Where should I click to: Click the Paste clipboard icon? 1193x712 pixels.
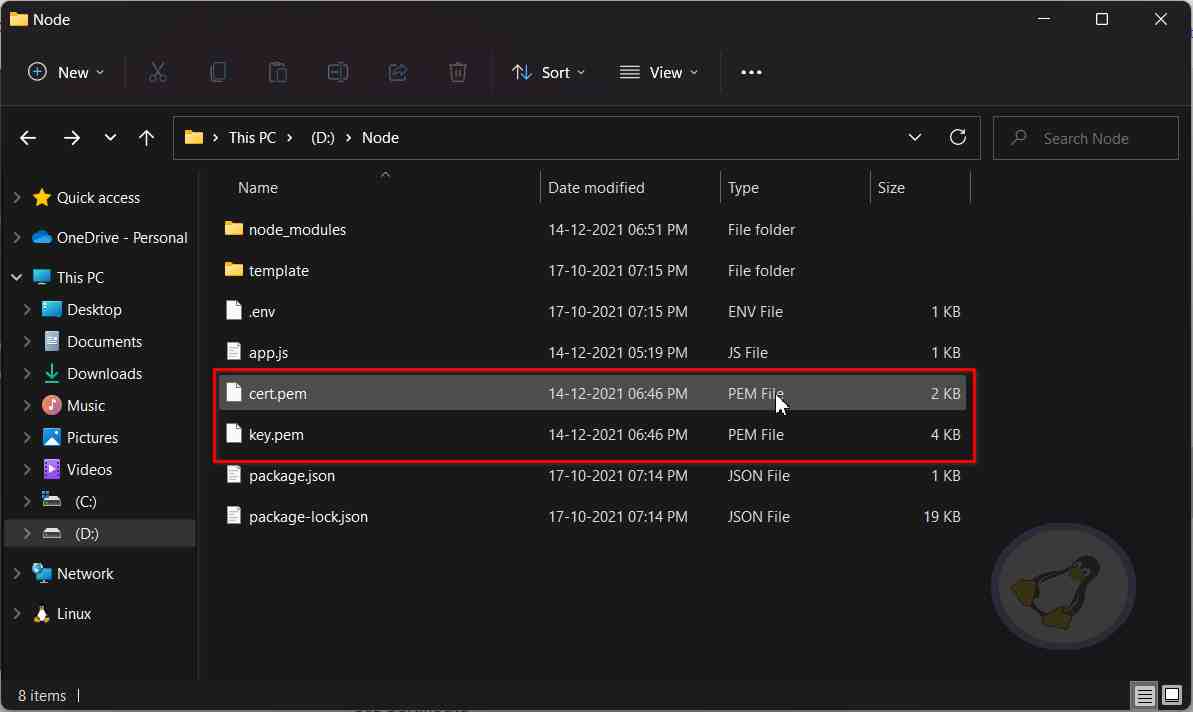point(277,72)
